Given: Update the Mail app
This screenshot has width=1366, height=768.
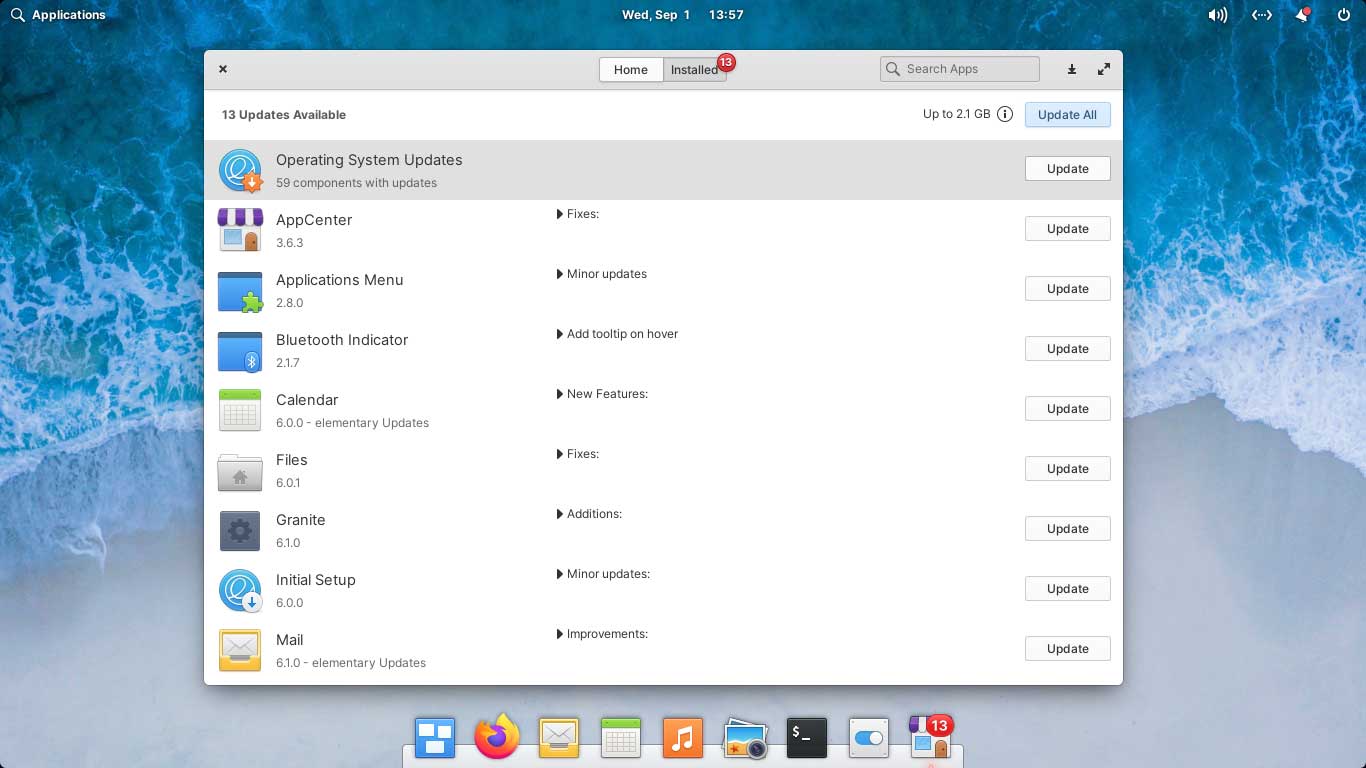Looking at the screenshot, I should pos(1067,649).
